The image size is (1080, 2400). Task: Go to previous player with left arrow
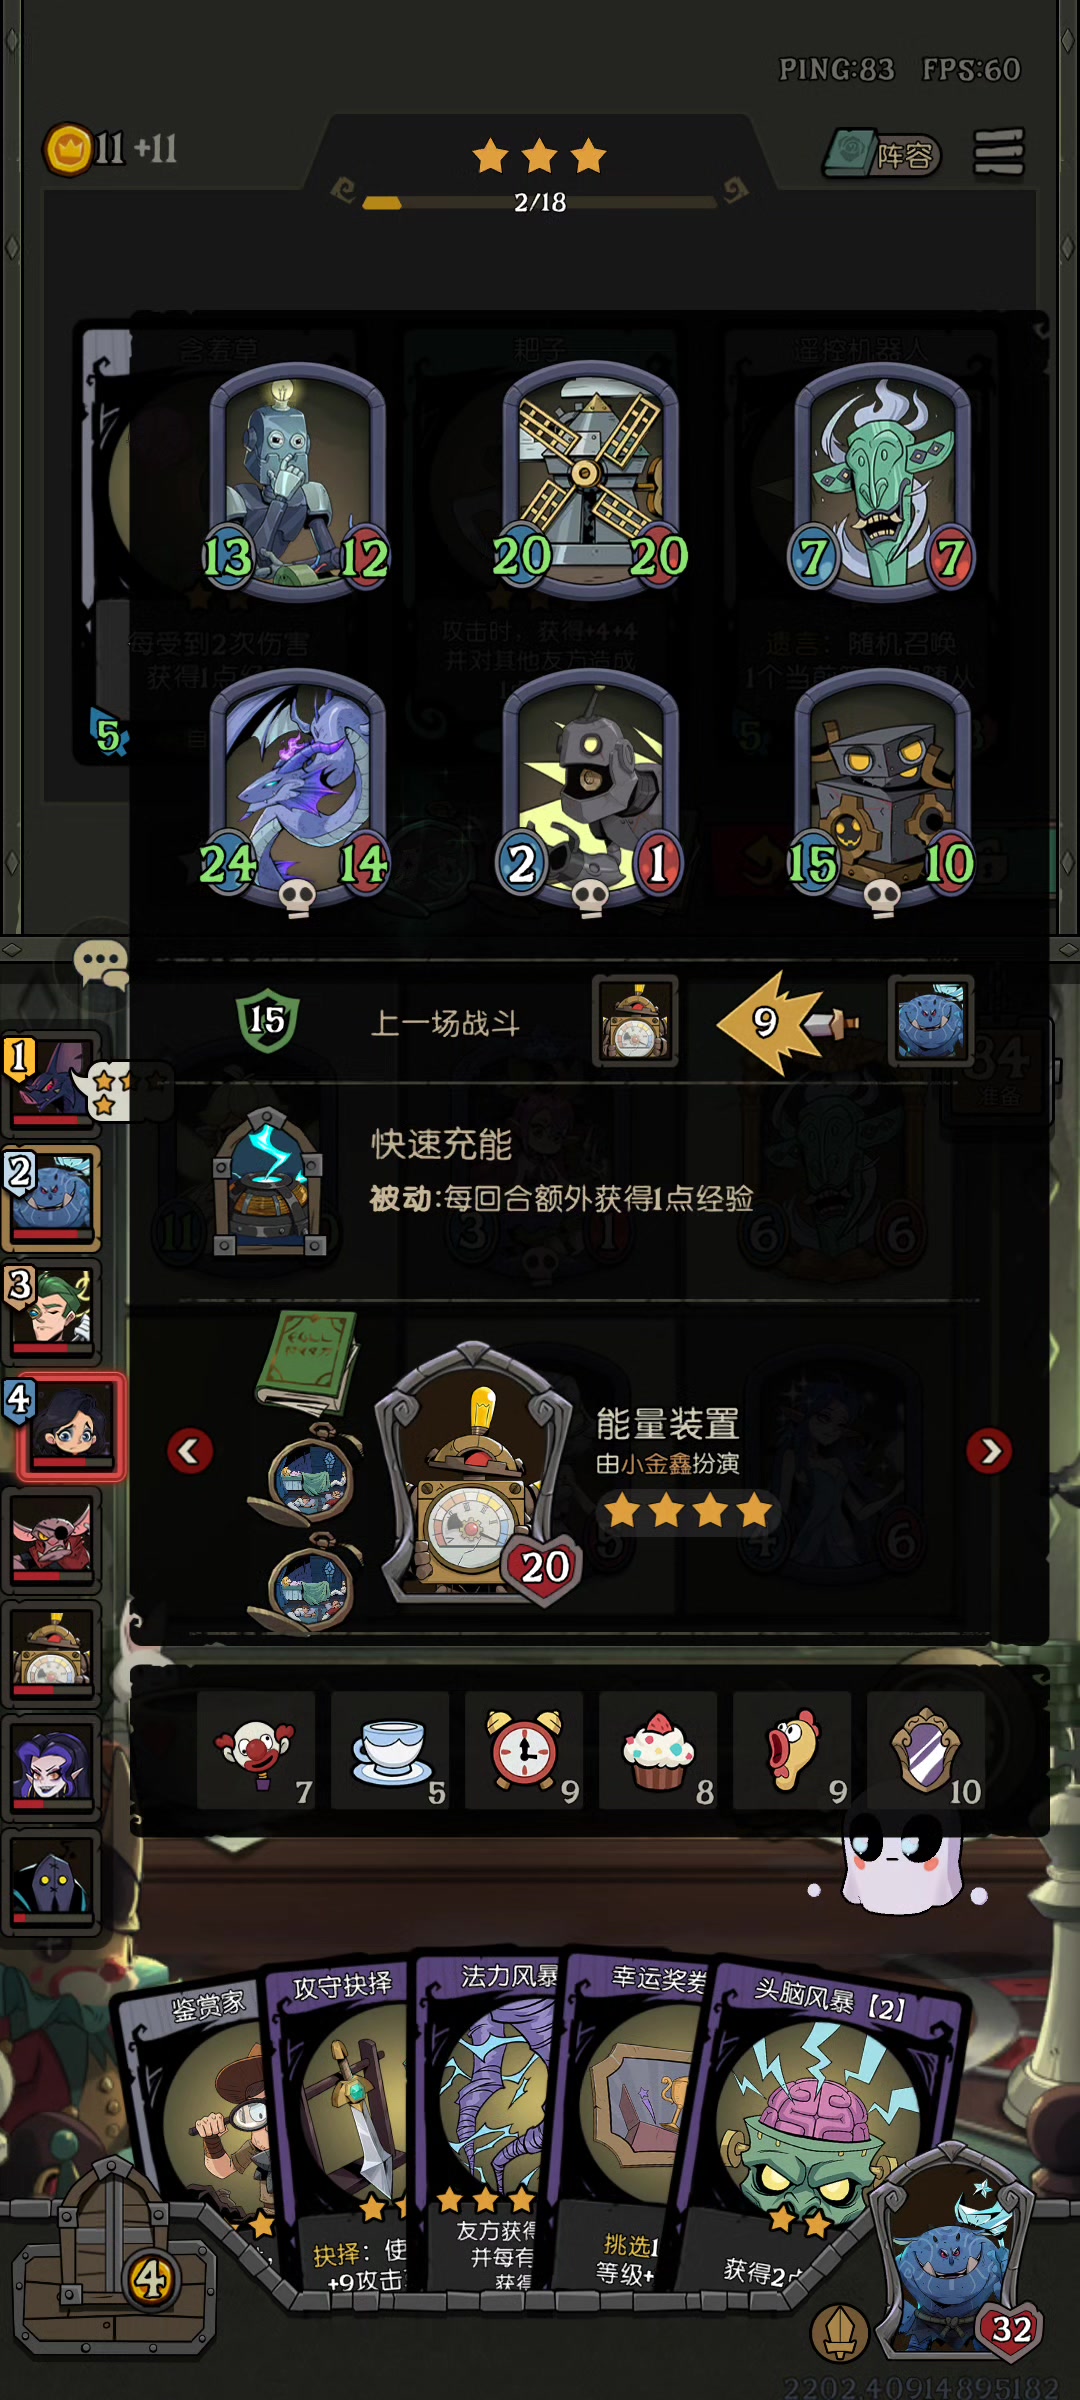pos(190,1451)
